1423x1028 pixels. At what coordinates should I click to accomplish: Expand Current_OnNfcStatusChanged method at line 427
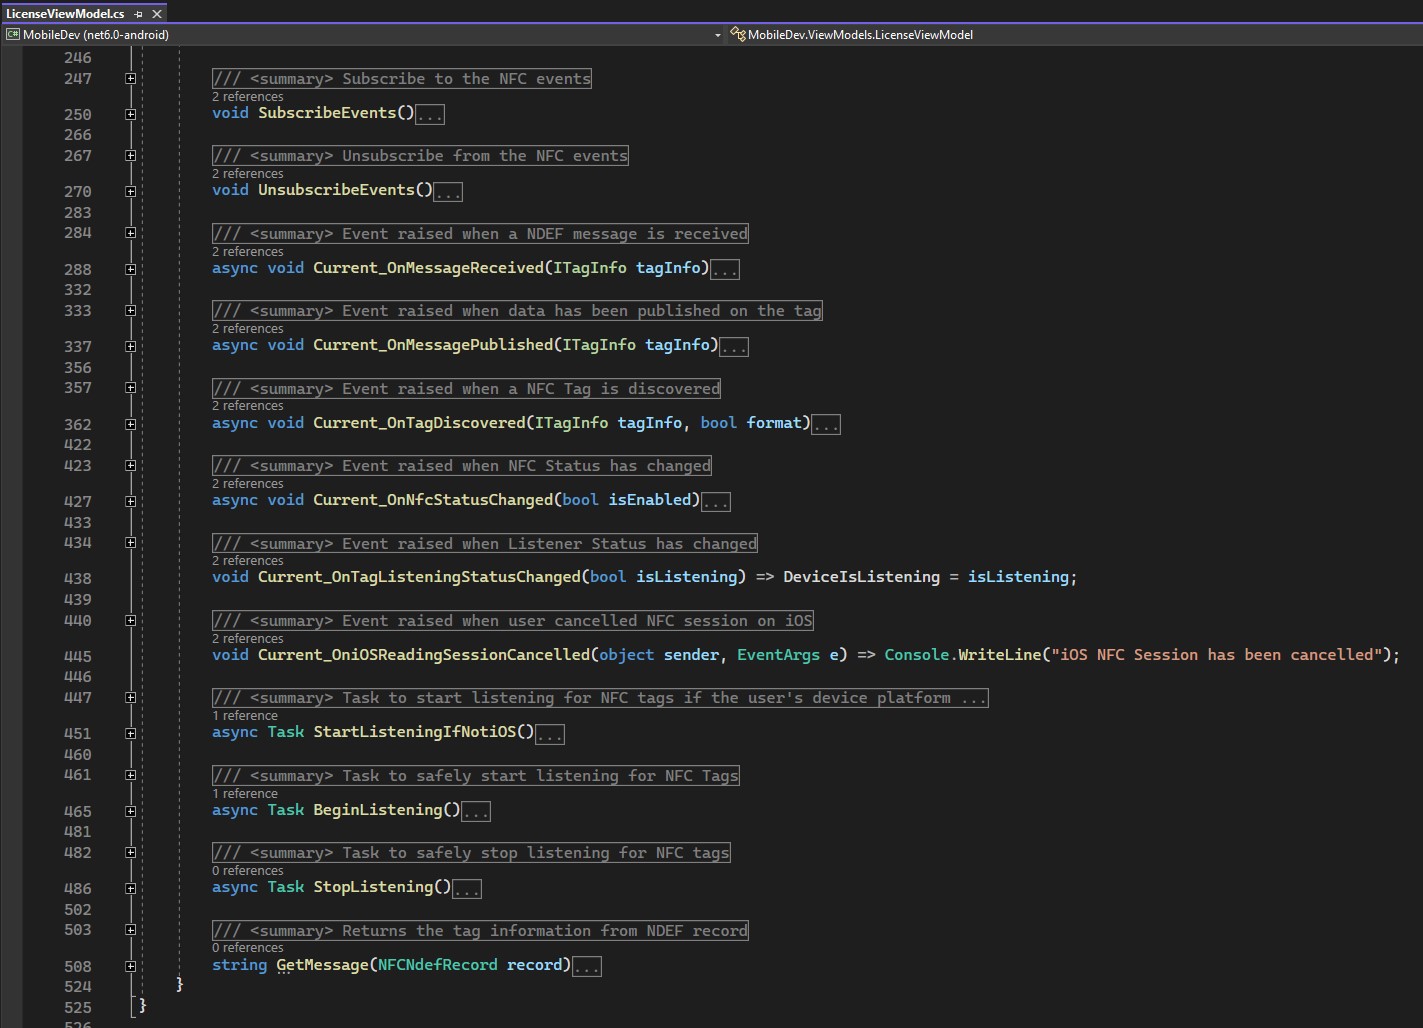click(x=130, y=501)
